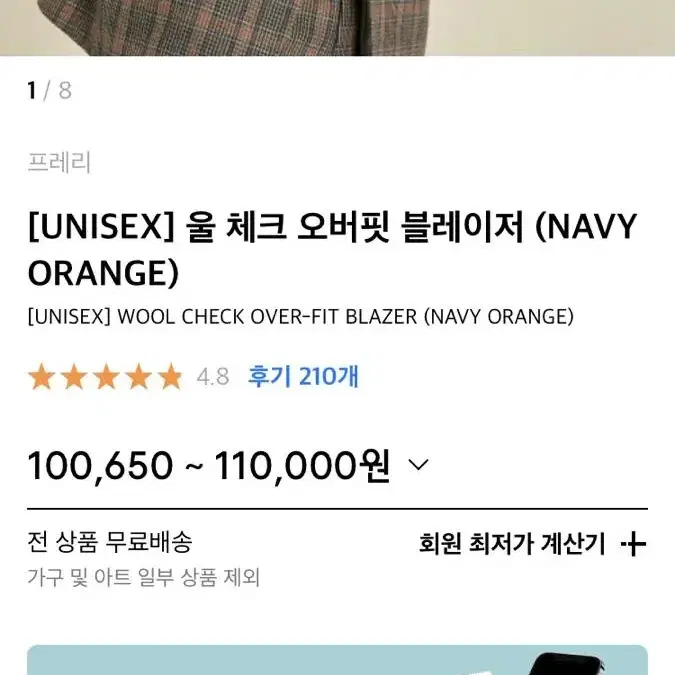Click the second rating star
Screen dimensions: 675x675
[x=74, y=377]
